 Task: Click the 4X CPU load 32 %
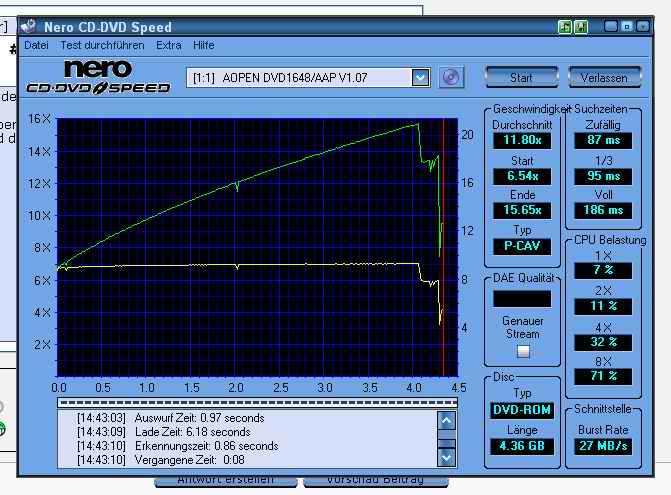[x=603, y=342]
